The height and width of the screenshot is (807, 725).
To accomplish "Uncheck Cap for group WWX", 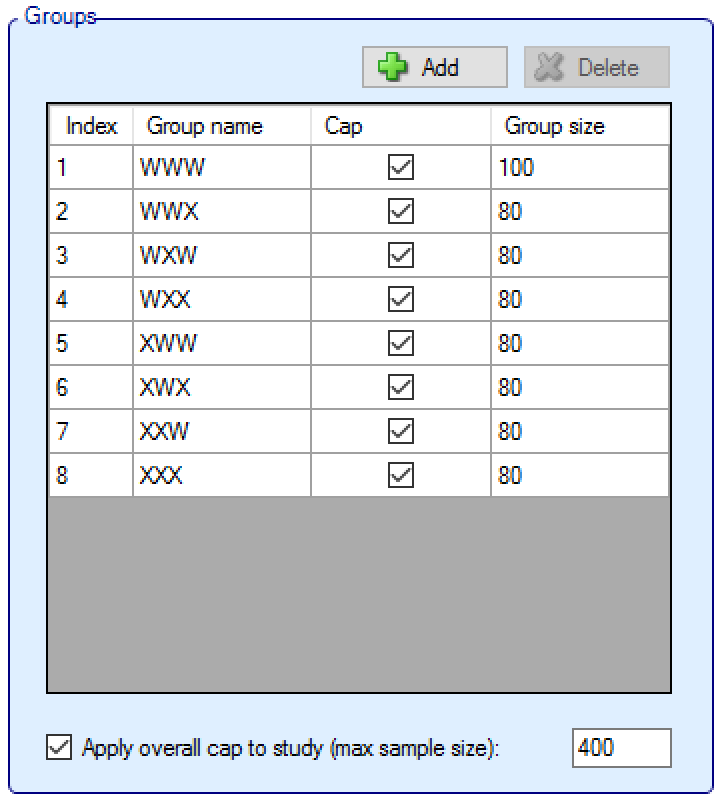I will tap(400, 212).
